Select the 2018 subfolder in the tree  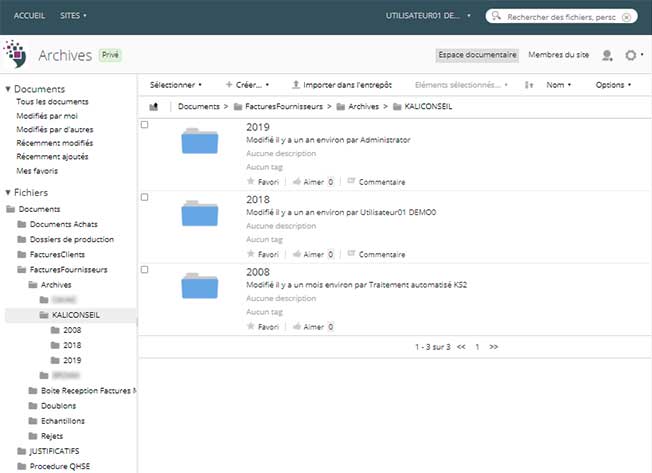72,345
